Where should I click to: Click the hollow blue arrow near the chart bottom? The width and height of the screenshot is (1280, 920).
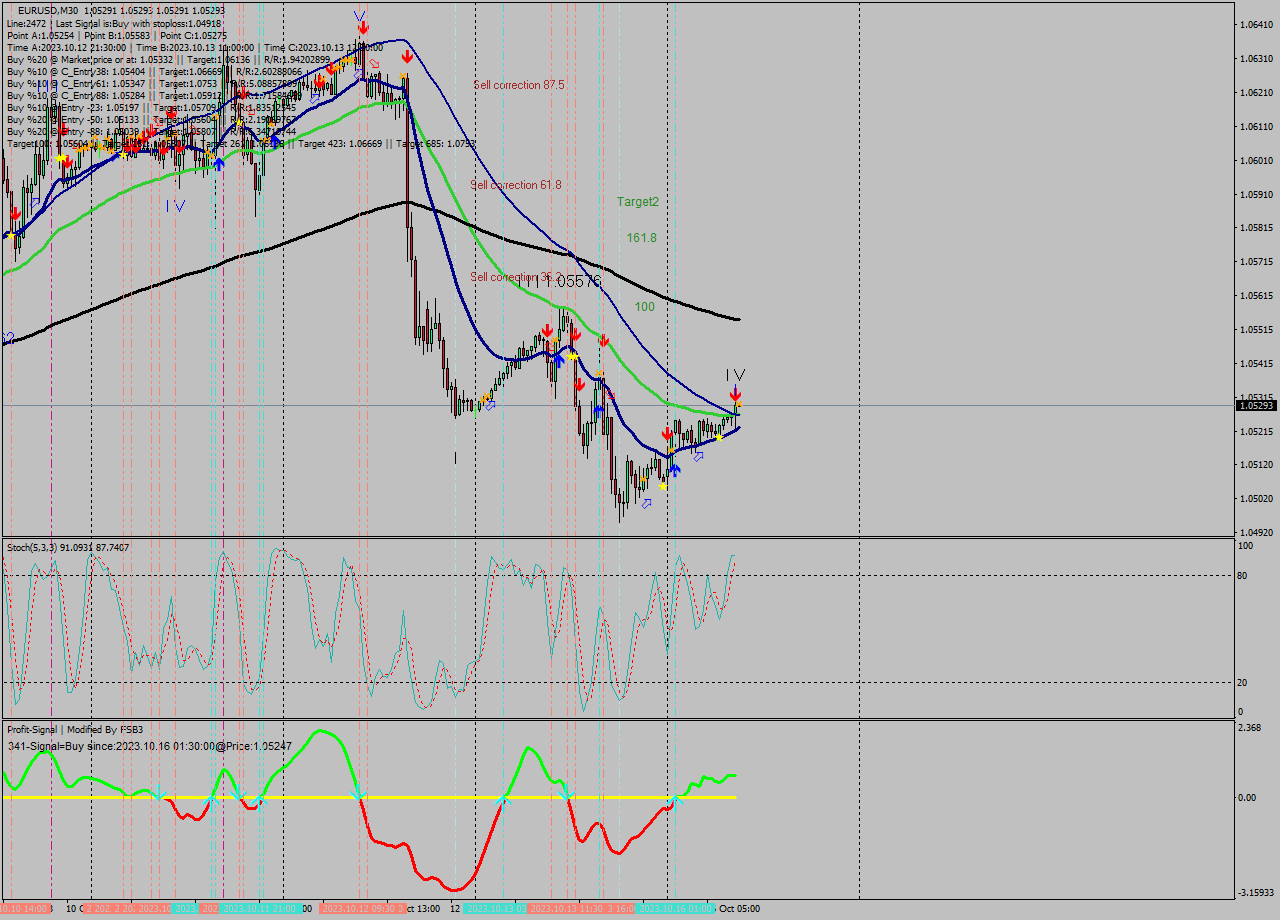click(647, 503)
